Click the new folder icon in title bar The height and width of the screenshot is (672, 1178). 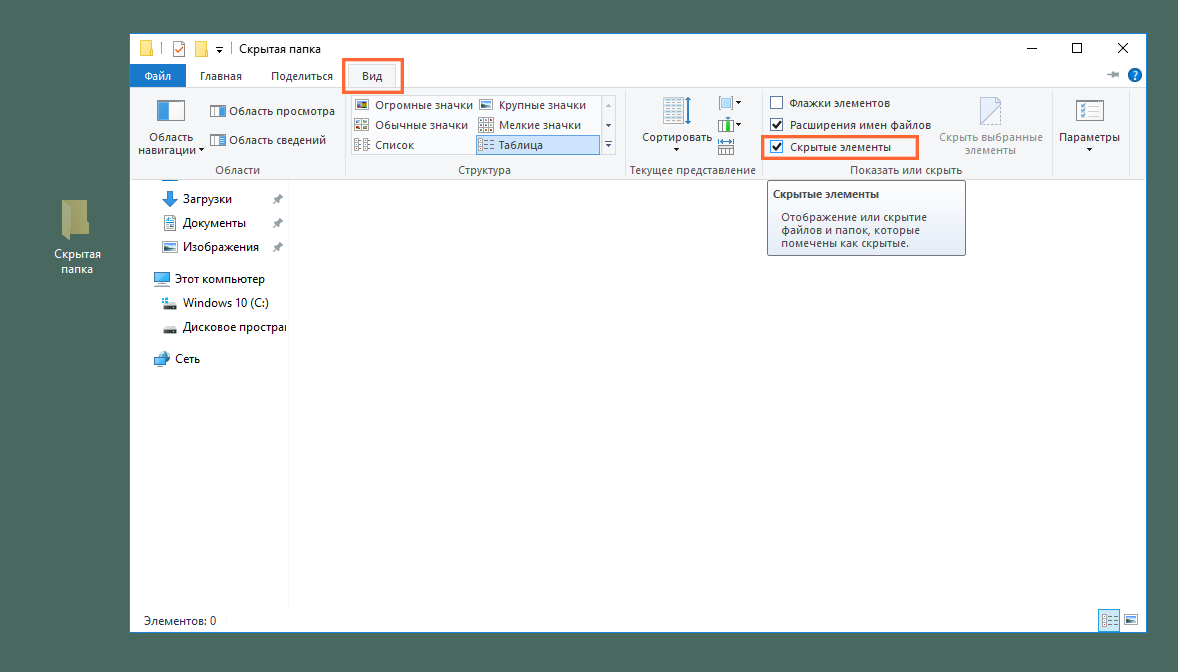201,49
